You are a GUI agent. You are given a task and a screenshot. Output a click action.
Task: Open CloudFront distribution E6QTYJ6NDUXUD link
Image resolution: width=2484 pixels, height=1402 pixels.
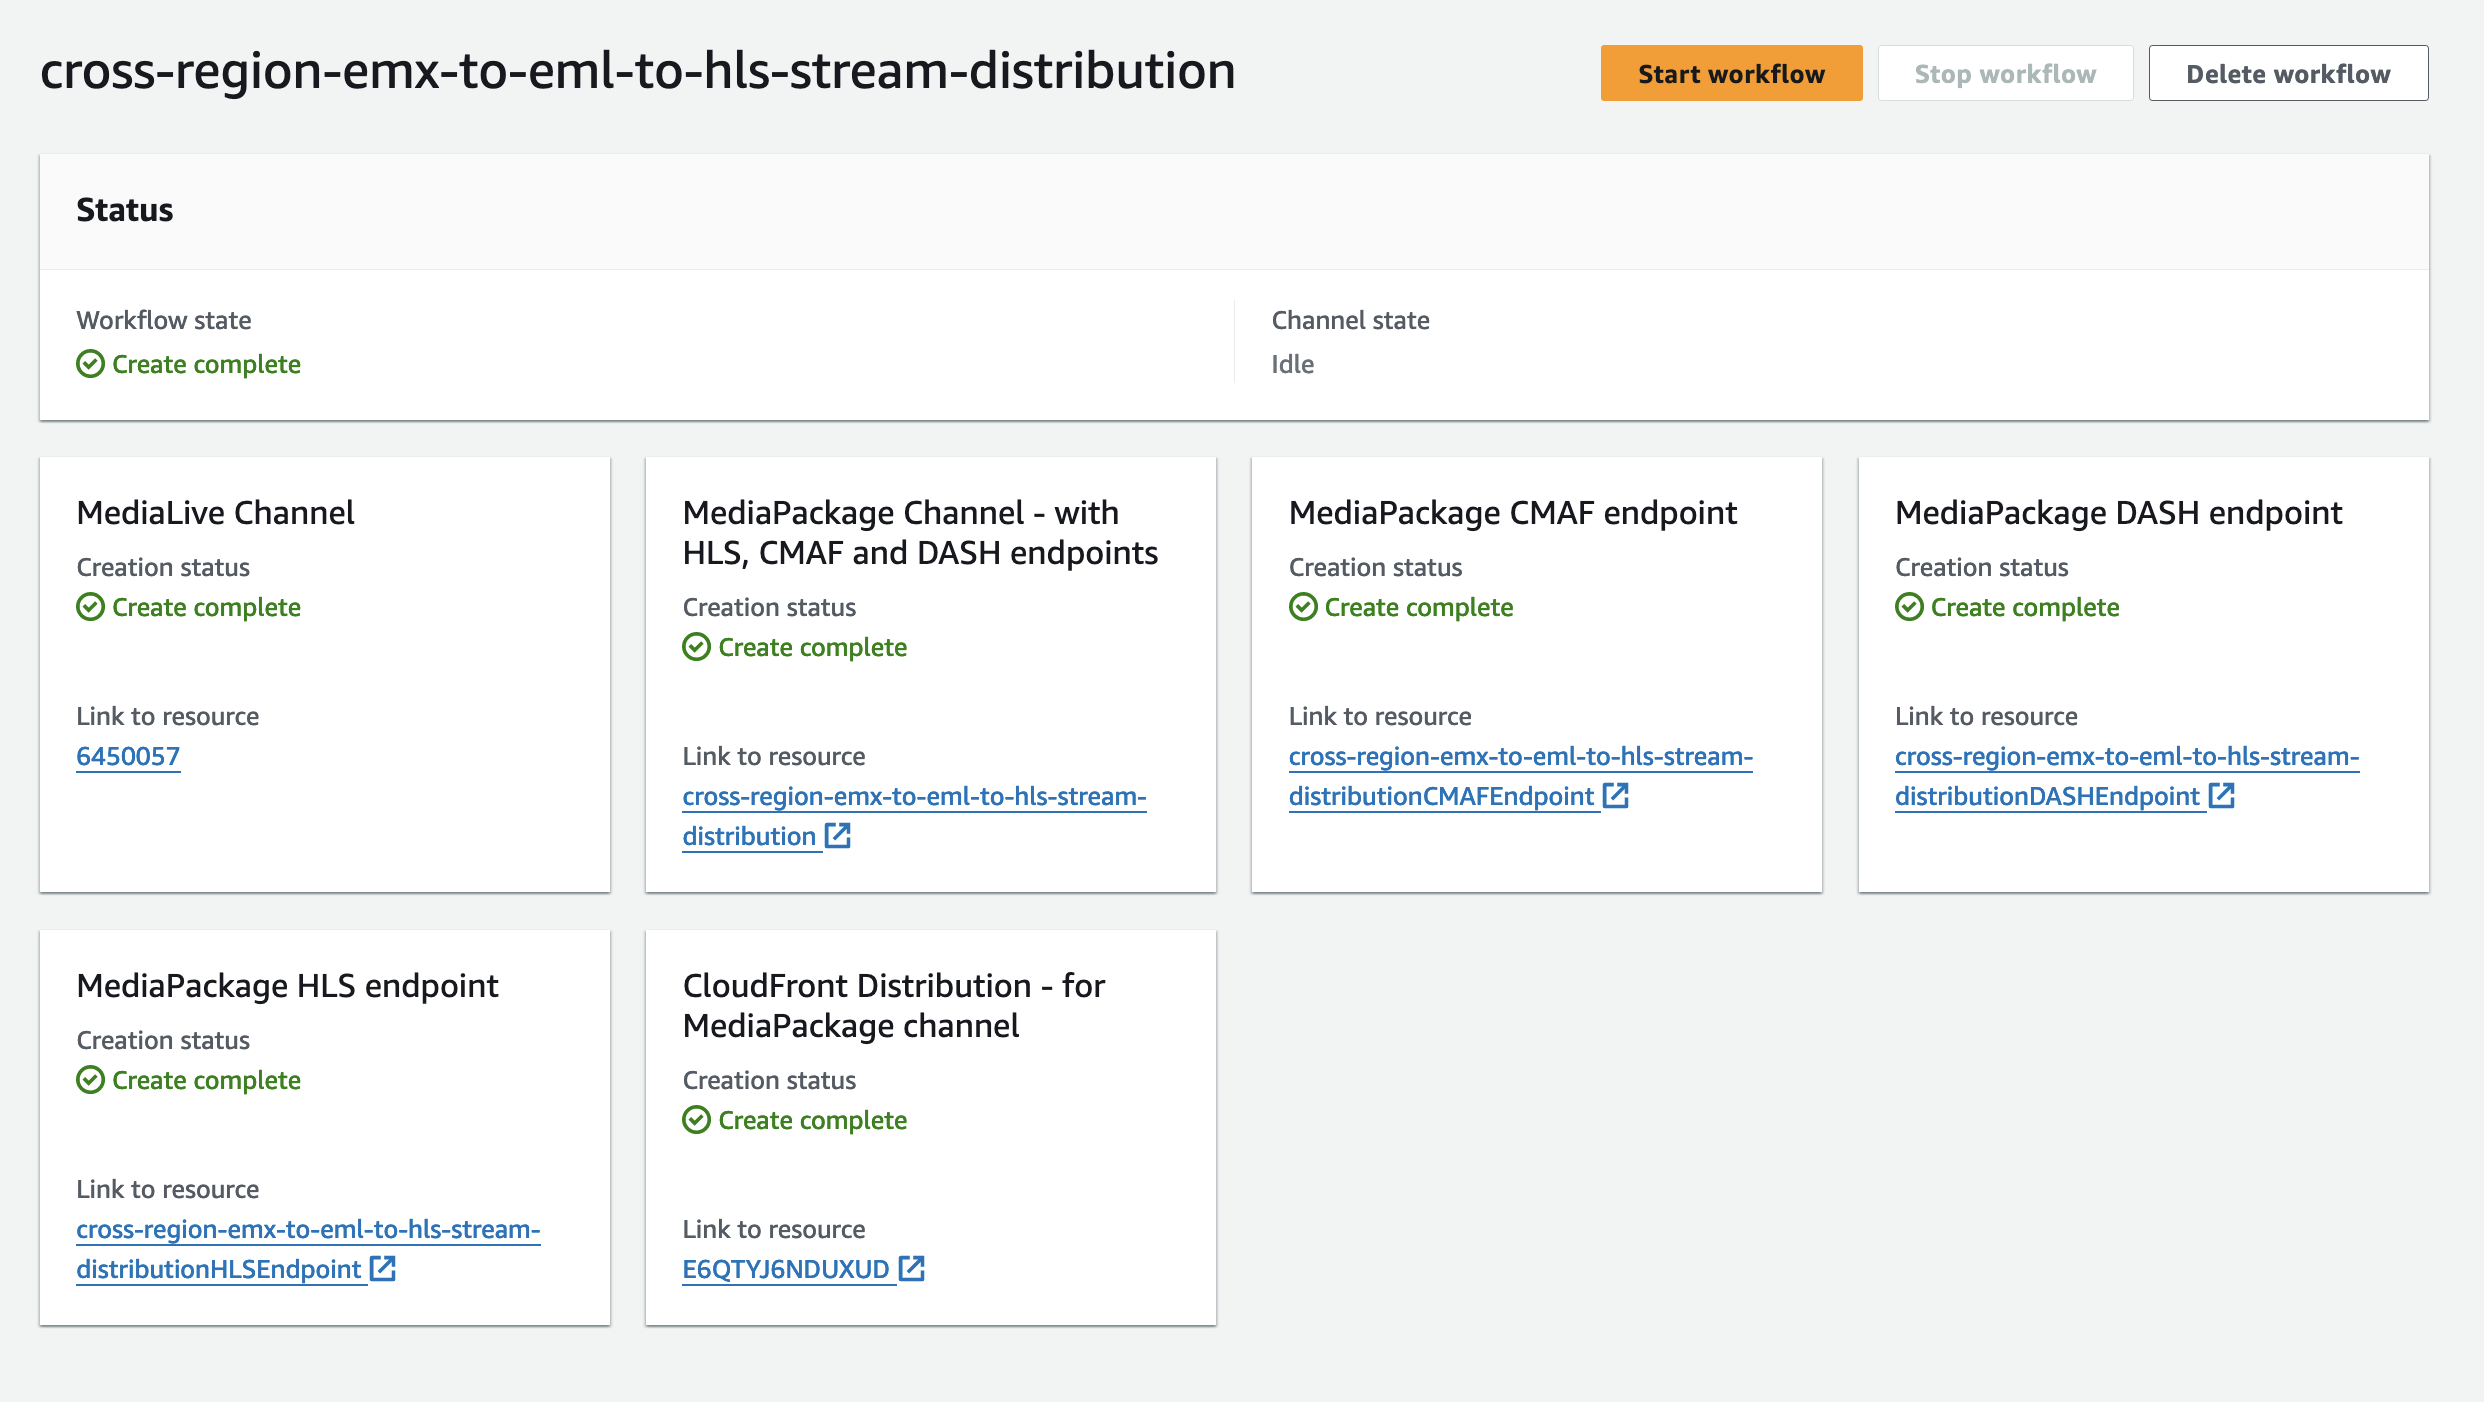(x=785, y=1269)
